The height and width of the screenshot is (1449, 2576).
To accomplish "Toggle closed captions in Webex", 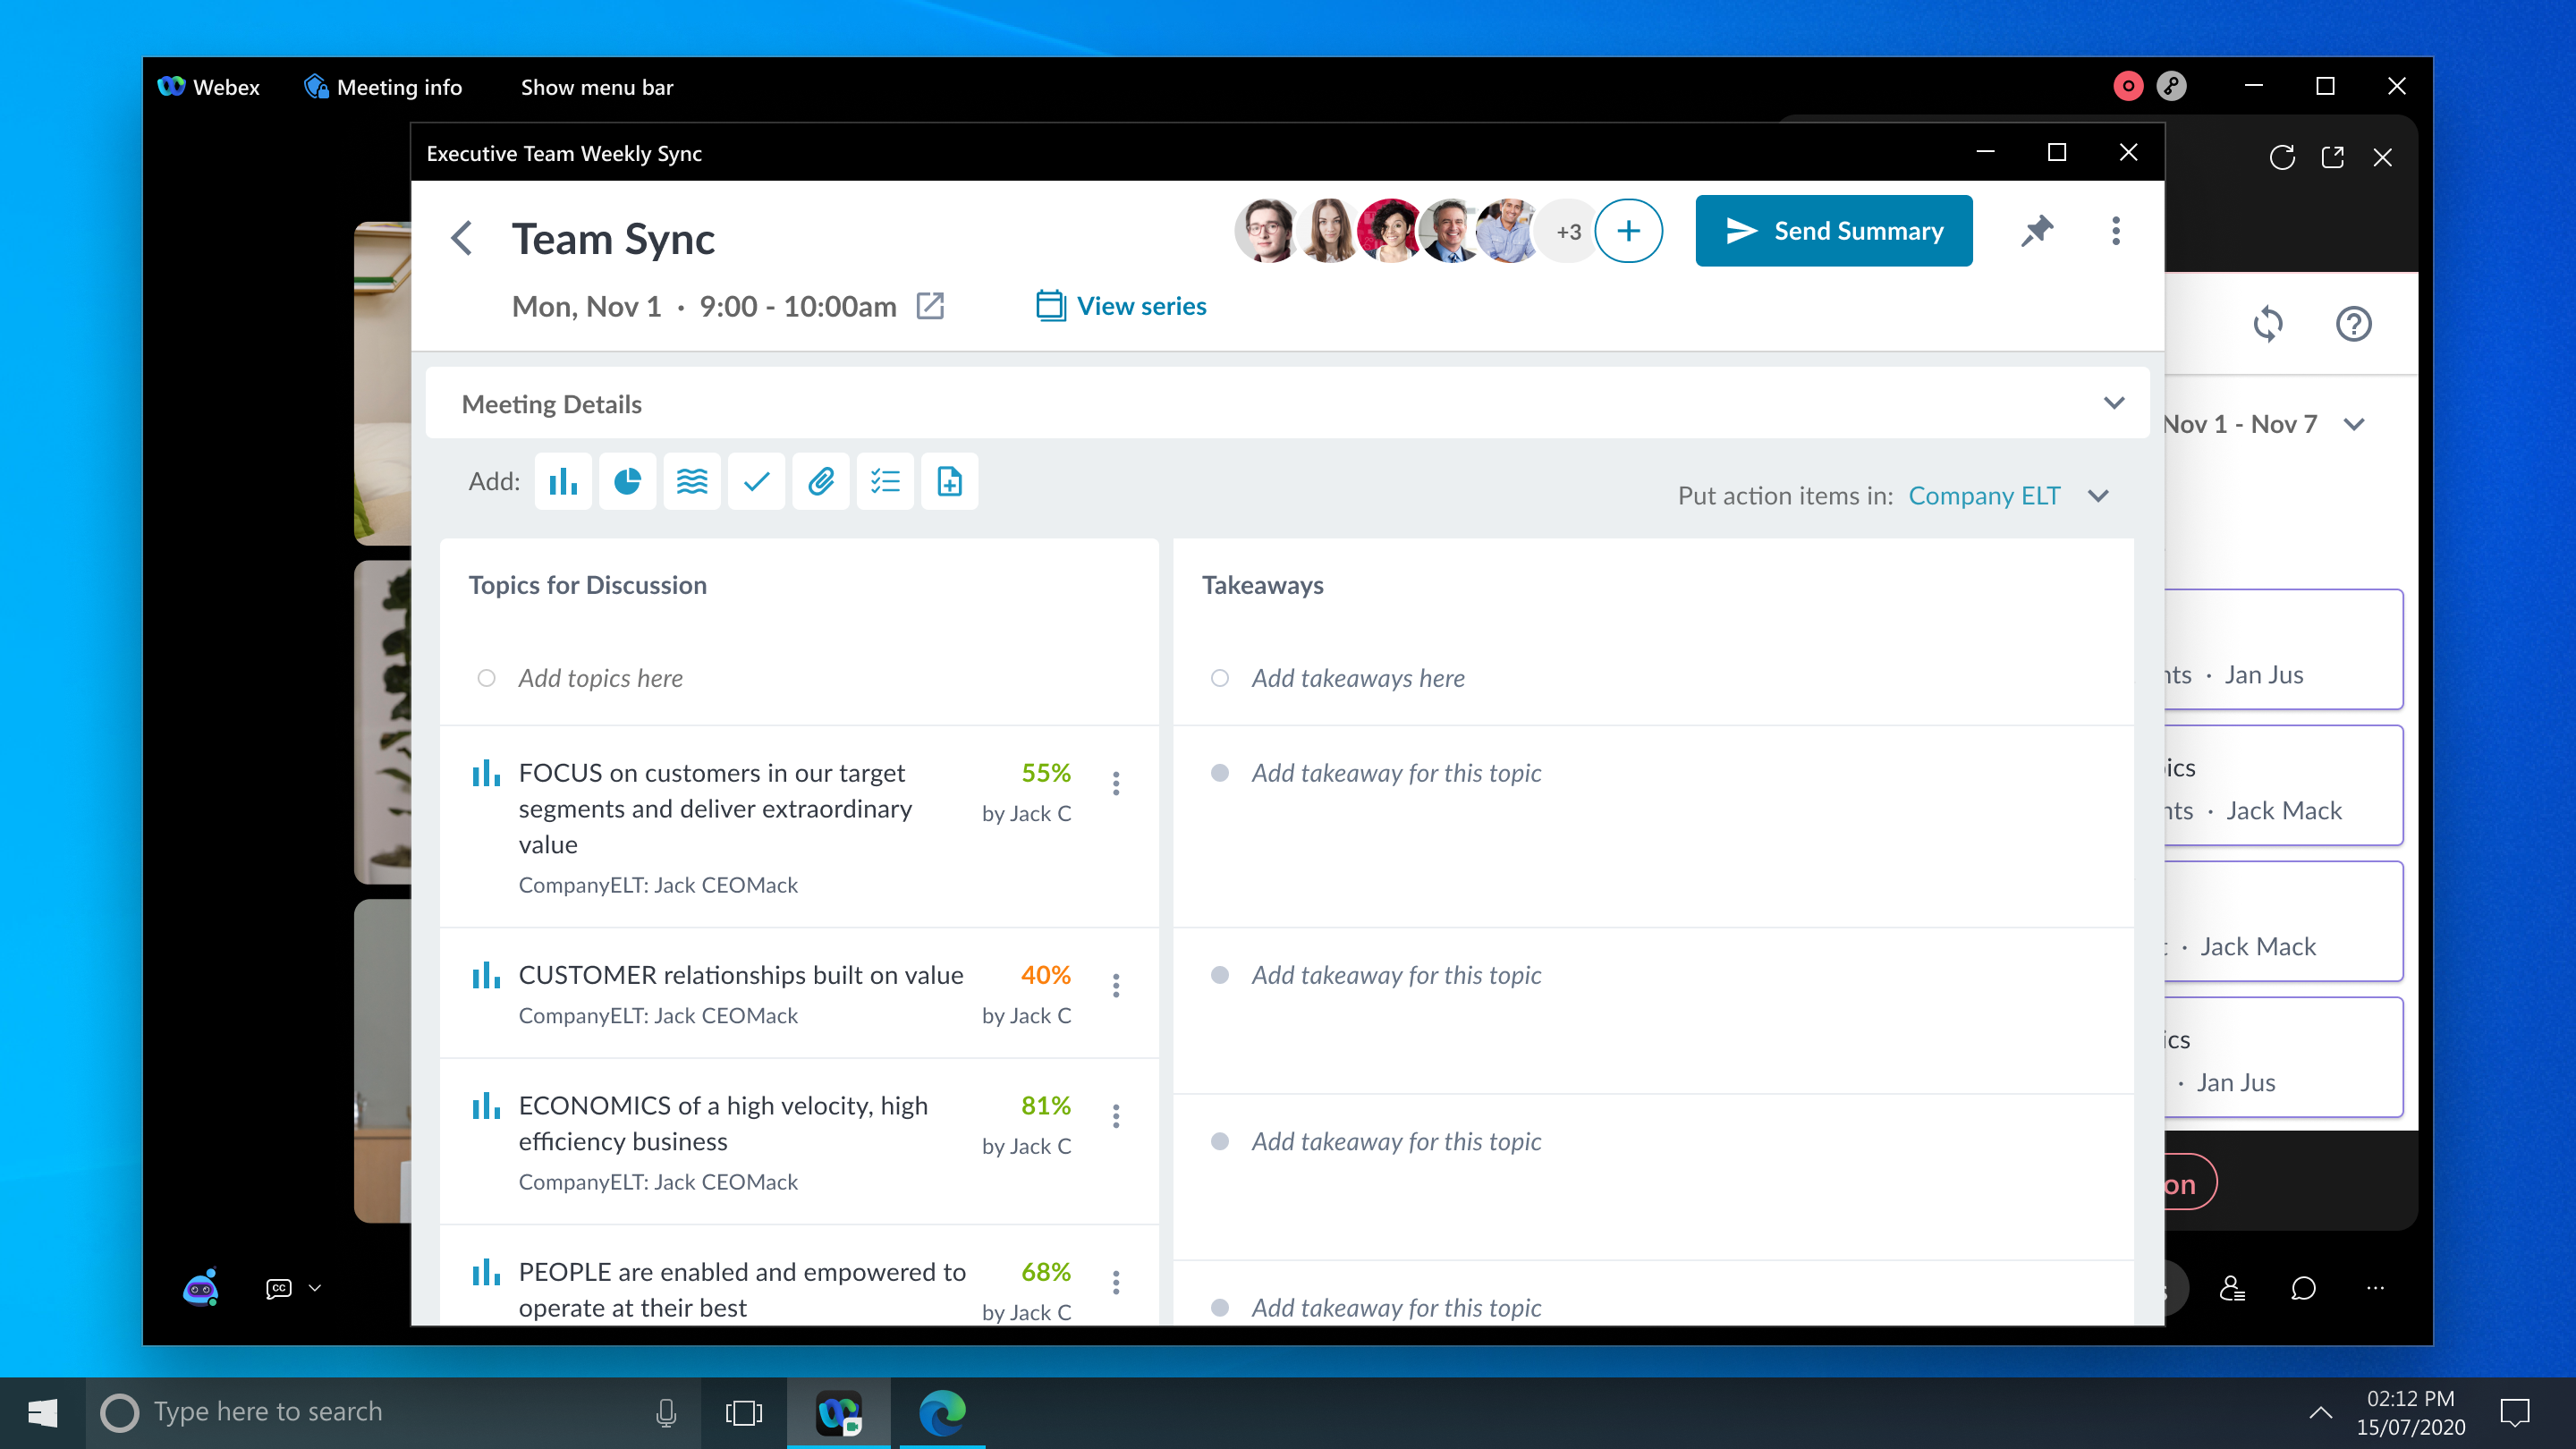I will click(x=279, y=1288).
